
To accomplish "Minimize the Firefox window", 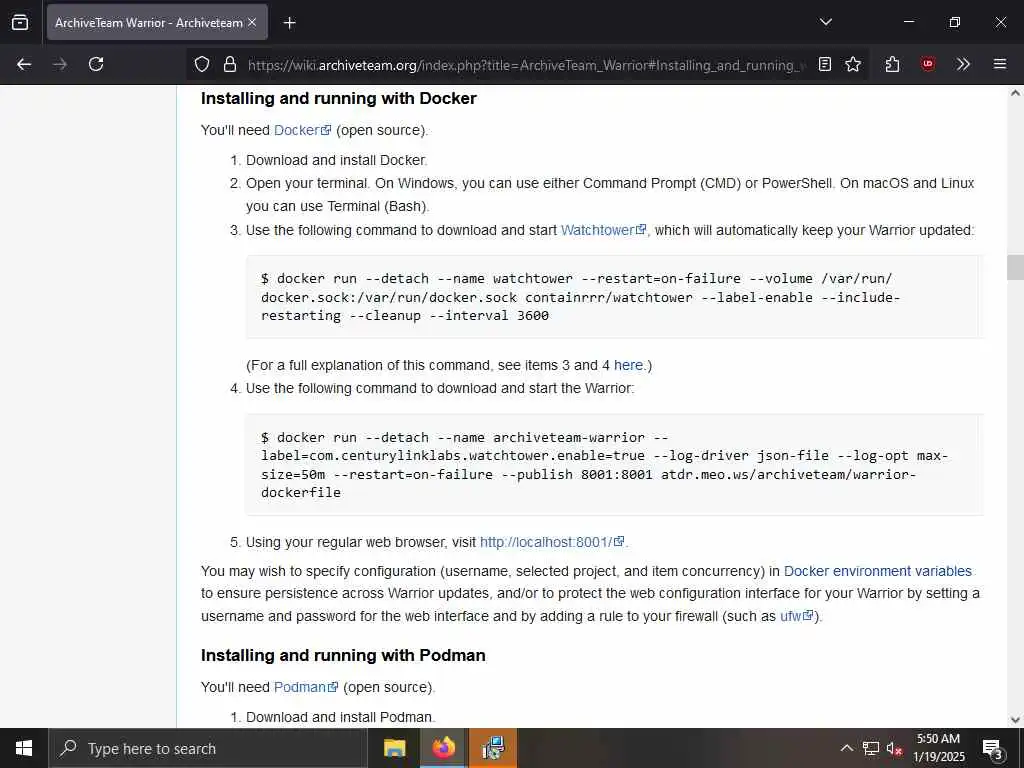I will [x=908, y=22].
